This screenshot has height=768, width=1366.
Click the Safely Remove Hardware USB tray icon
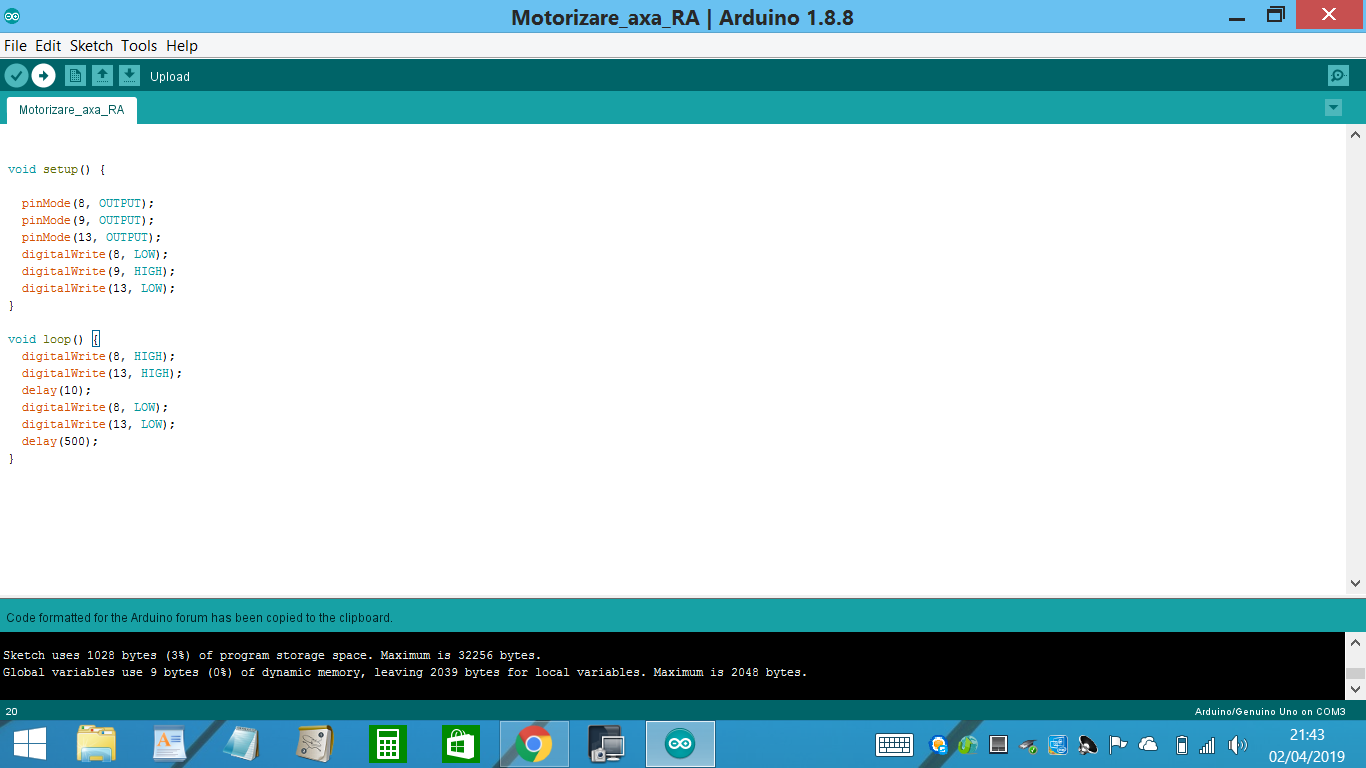point(1028,745)
